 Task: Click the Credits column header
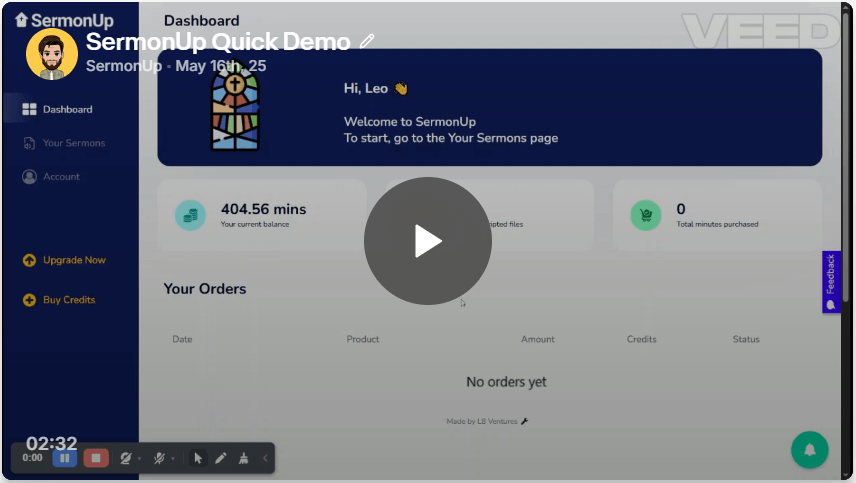click(x=641, y=339)
